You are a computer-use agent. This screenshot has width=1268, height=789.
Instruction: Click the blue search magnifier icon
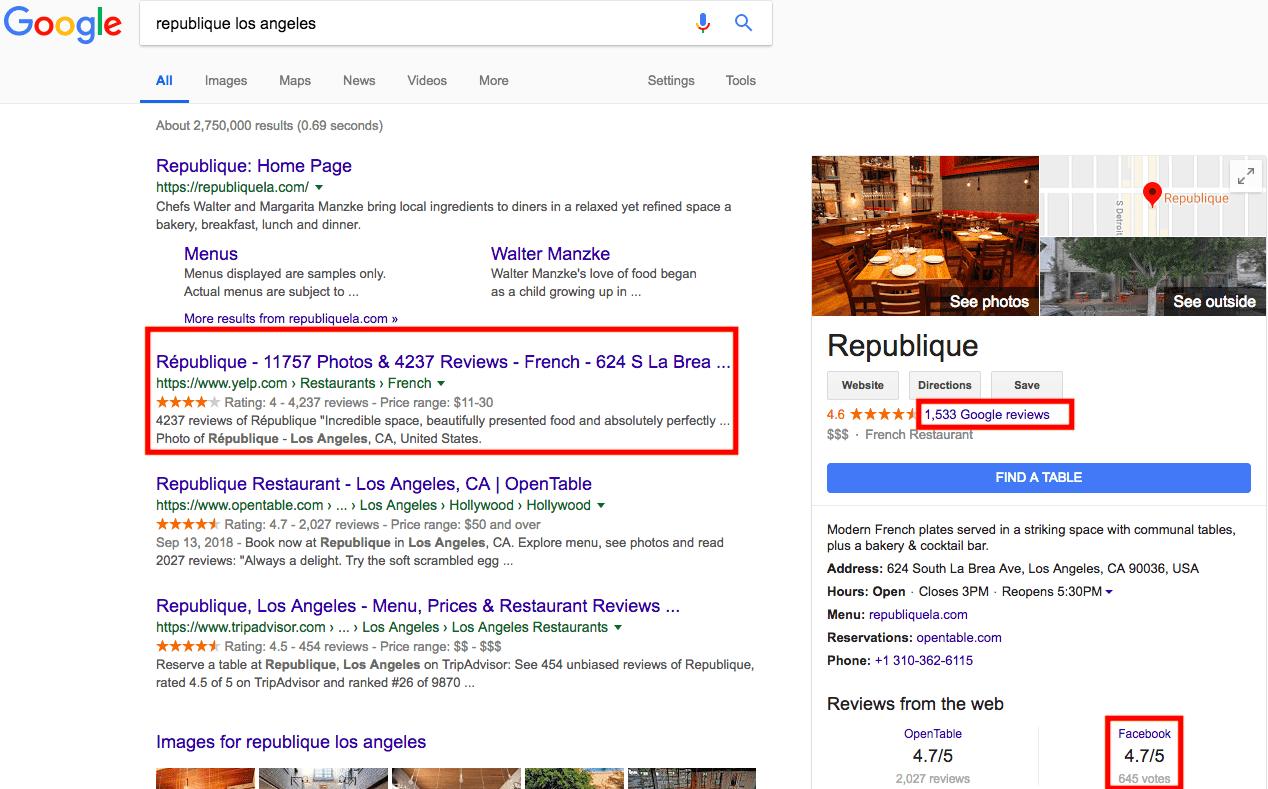(743, 23)
